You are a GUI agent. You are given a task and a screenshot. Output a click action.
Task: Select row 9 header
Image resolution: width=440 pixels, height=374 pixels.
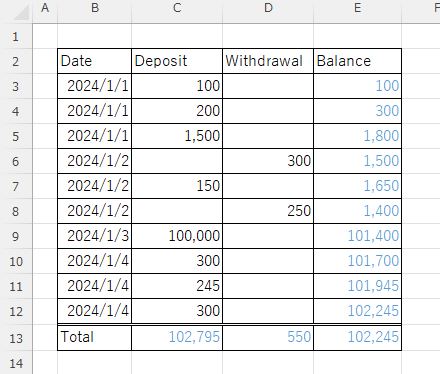[16, 236]
